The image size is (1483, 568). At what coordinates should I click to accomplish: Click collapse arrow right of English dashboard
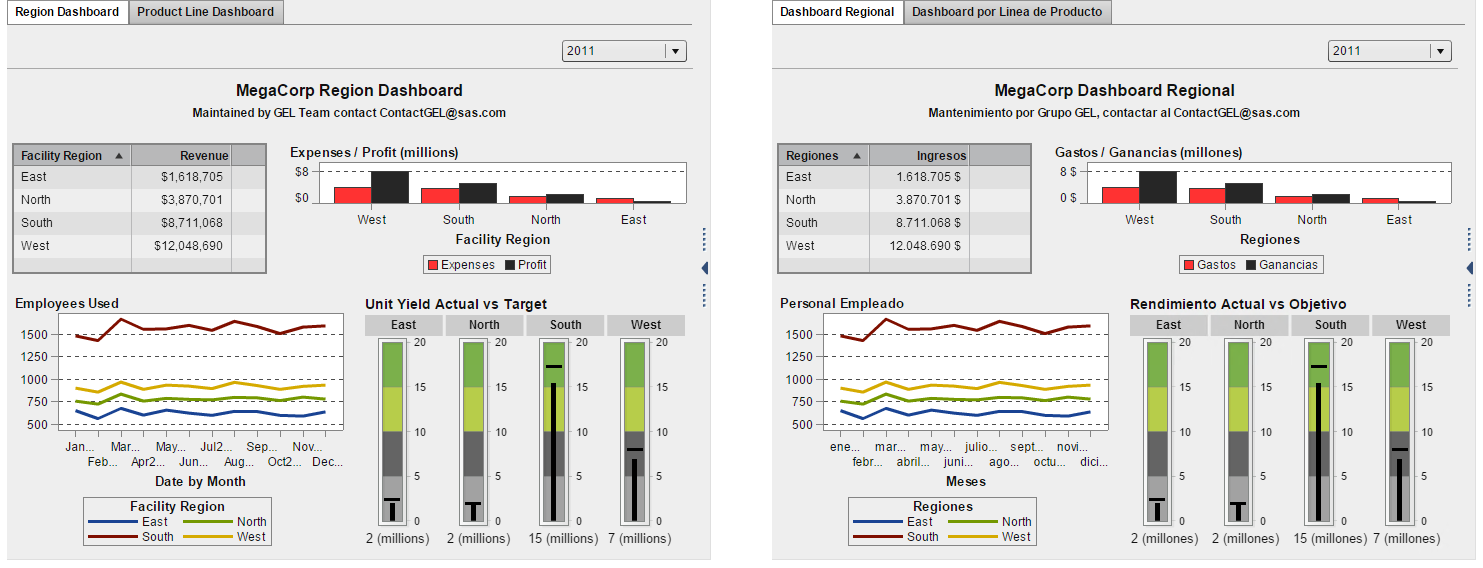click(704, 268)
